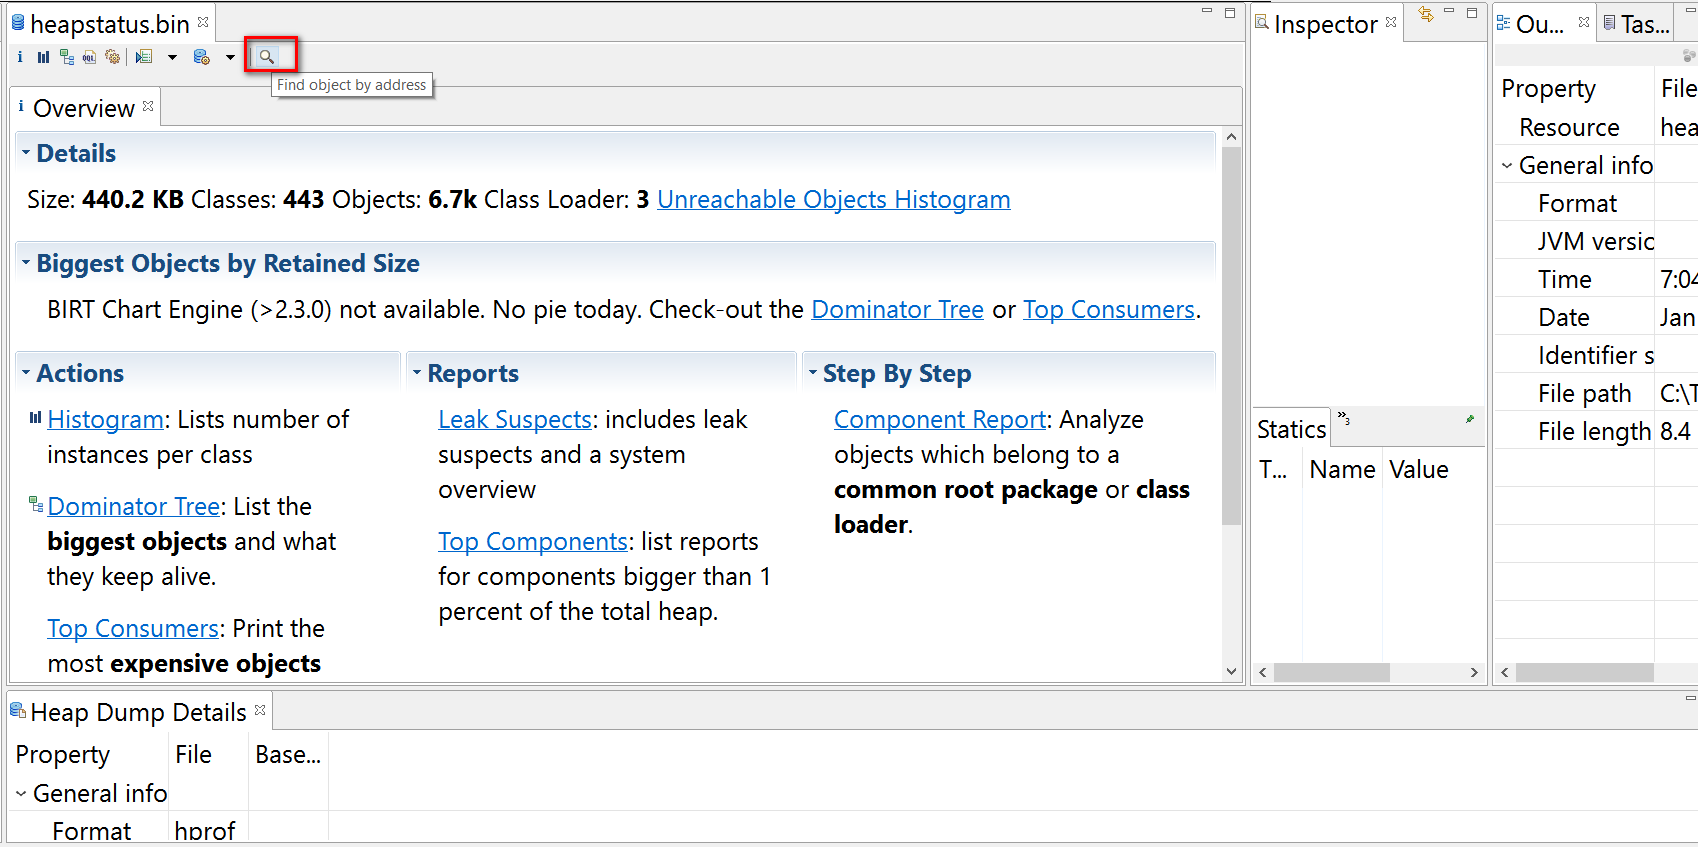Click the Name column header in Inspector

pos(1342,469)
